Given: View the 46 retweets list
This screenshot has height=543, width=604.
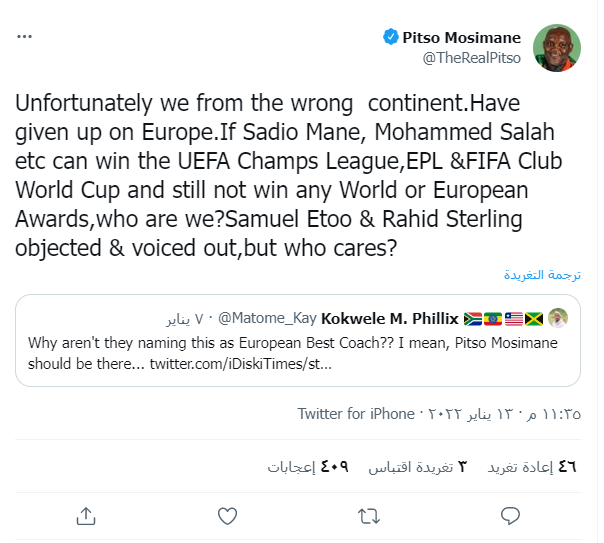Looking at the screenshot, I should [x=532, y=466].
